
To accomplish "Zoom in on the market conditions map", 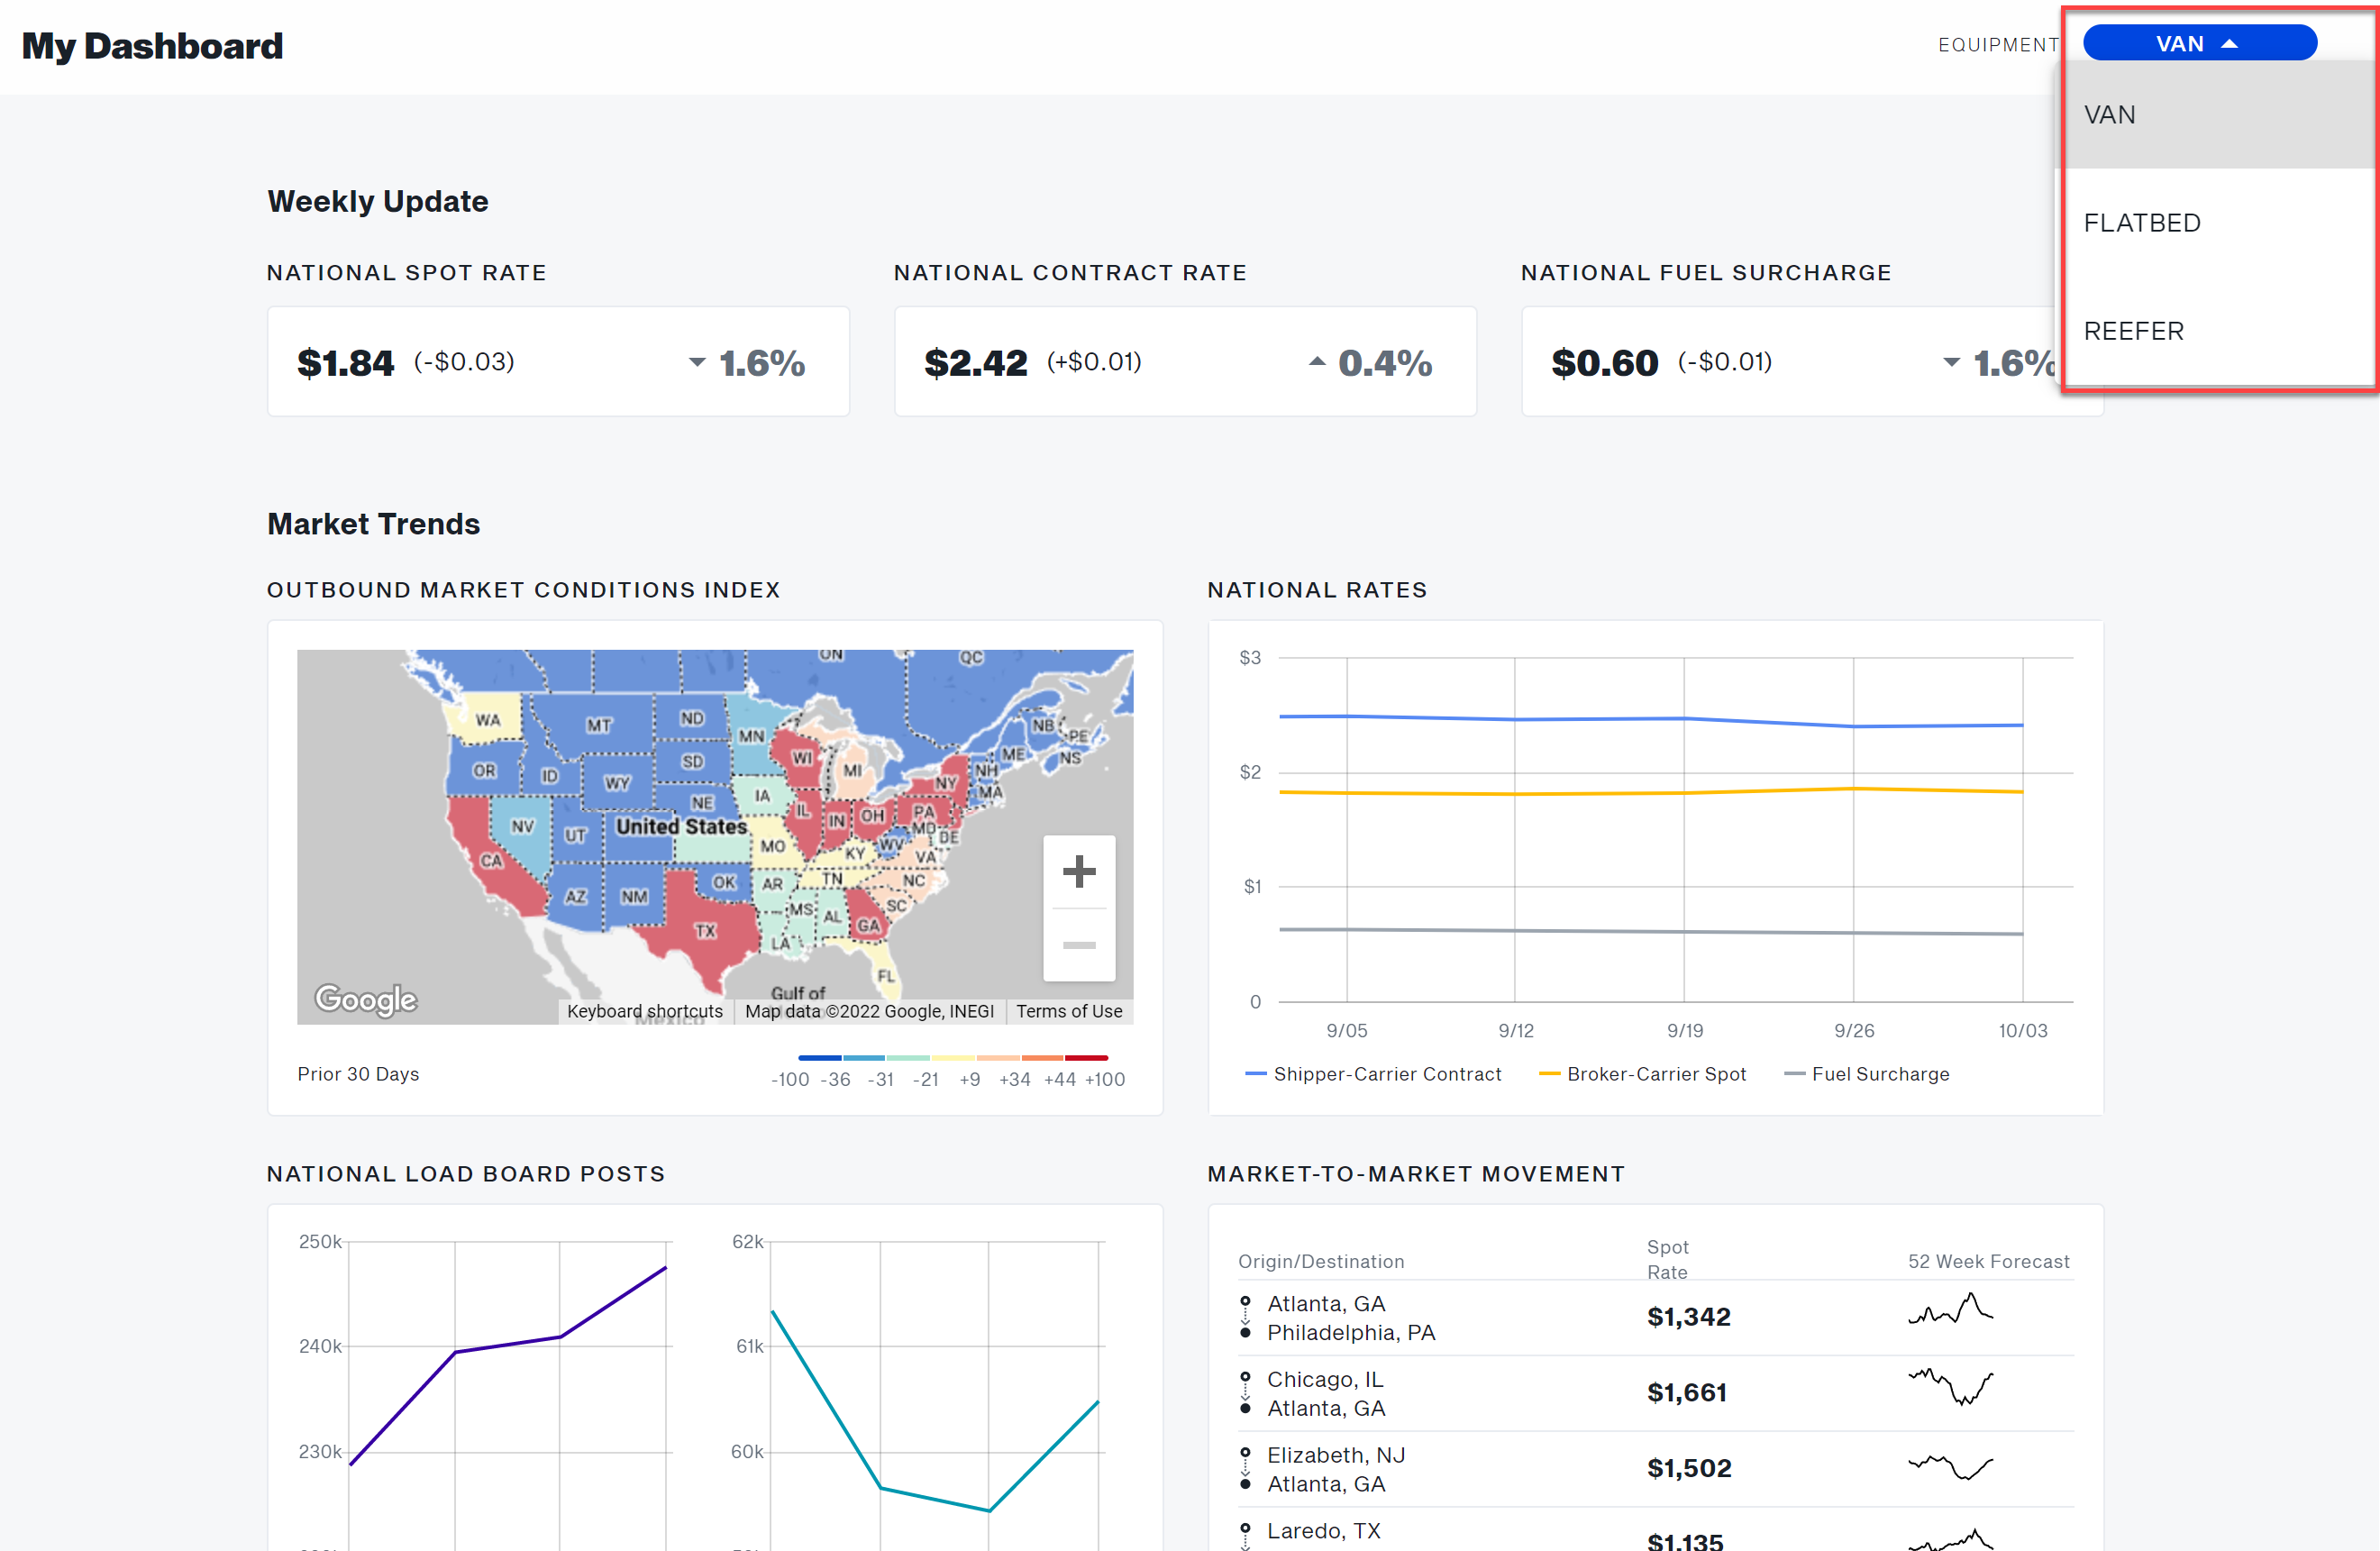I will [1079, 871].
